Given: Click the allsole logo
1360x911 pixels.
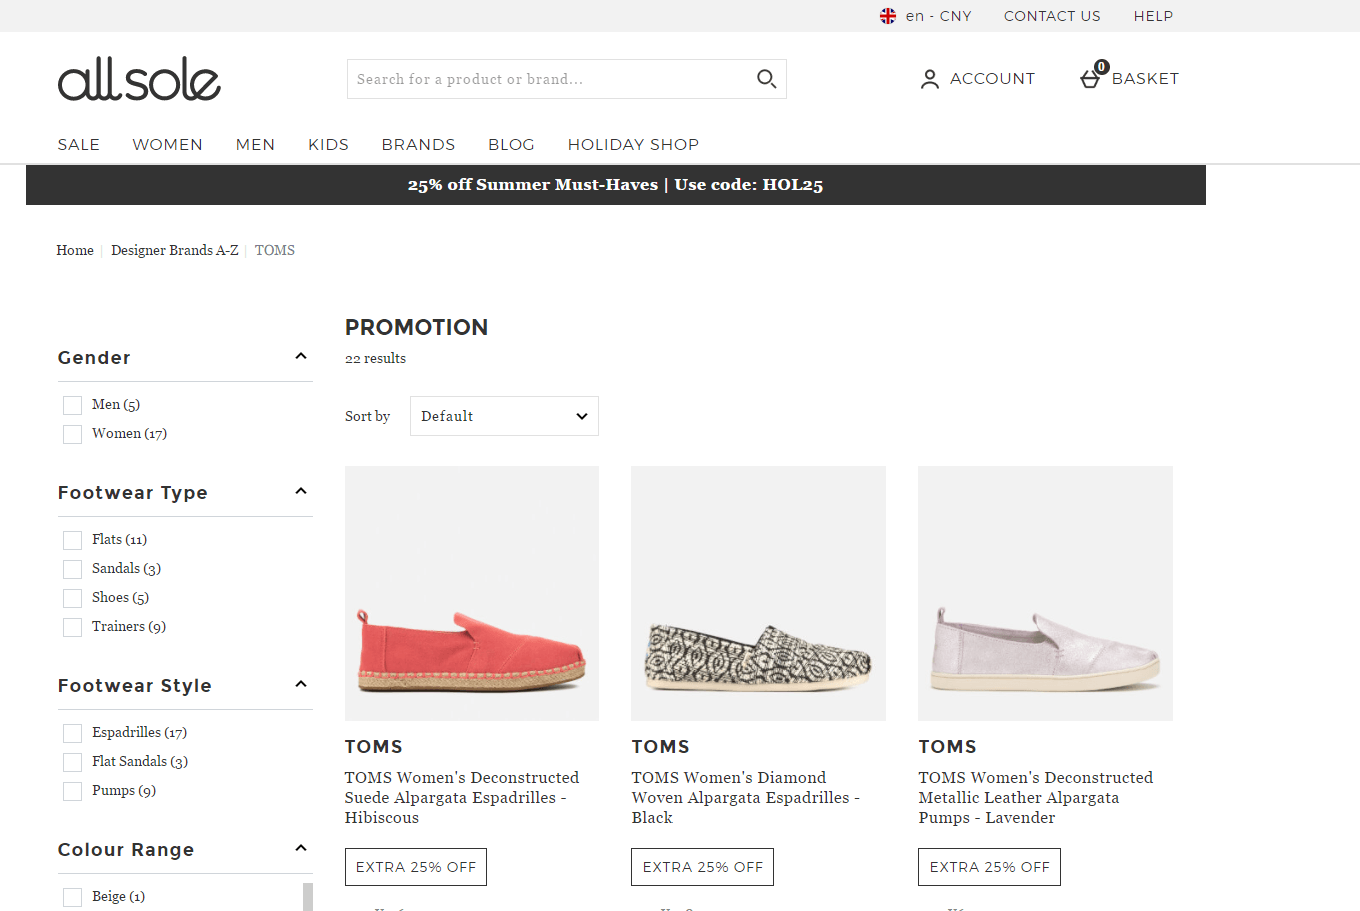Looking at the screenshot, I should coord(139,79).
